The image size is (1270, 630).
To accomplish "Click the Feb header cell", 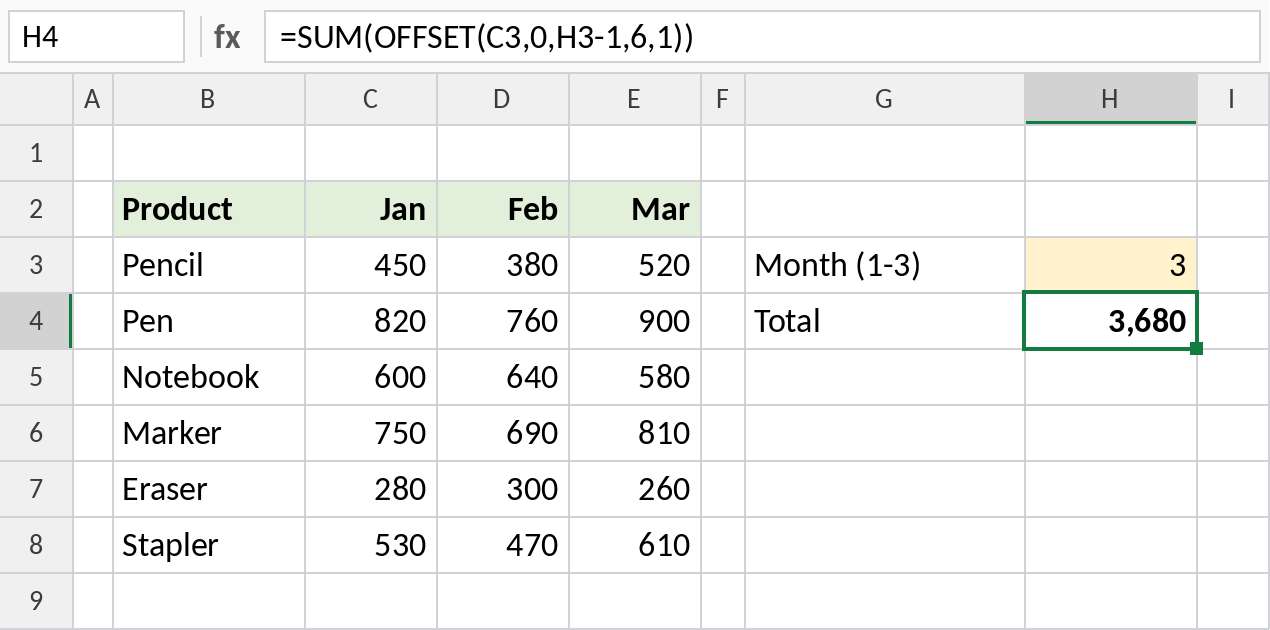I will coord(503,209).
